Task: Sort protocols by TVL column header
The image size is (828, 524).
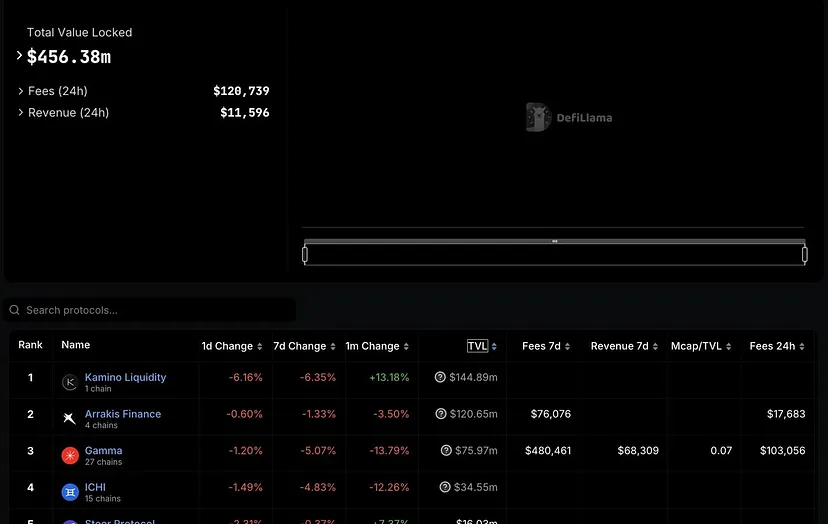Action: pyautogui.click(x=481, y=347)
